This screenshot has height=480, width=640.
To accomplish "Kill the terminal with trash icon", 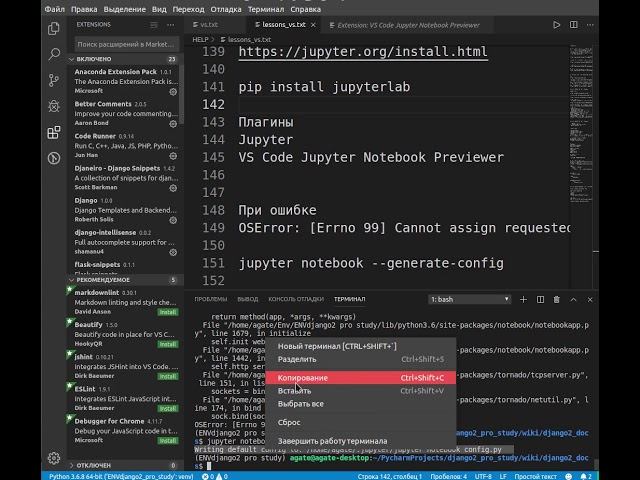I will (556, 300).
